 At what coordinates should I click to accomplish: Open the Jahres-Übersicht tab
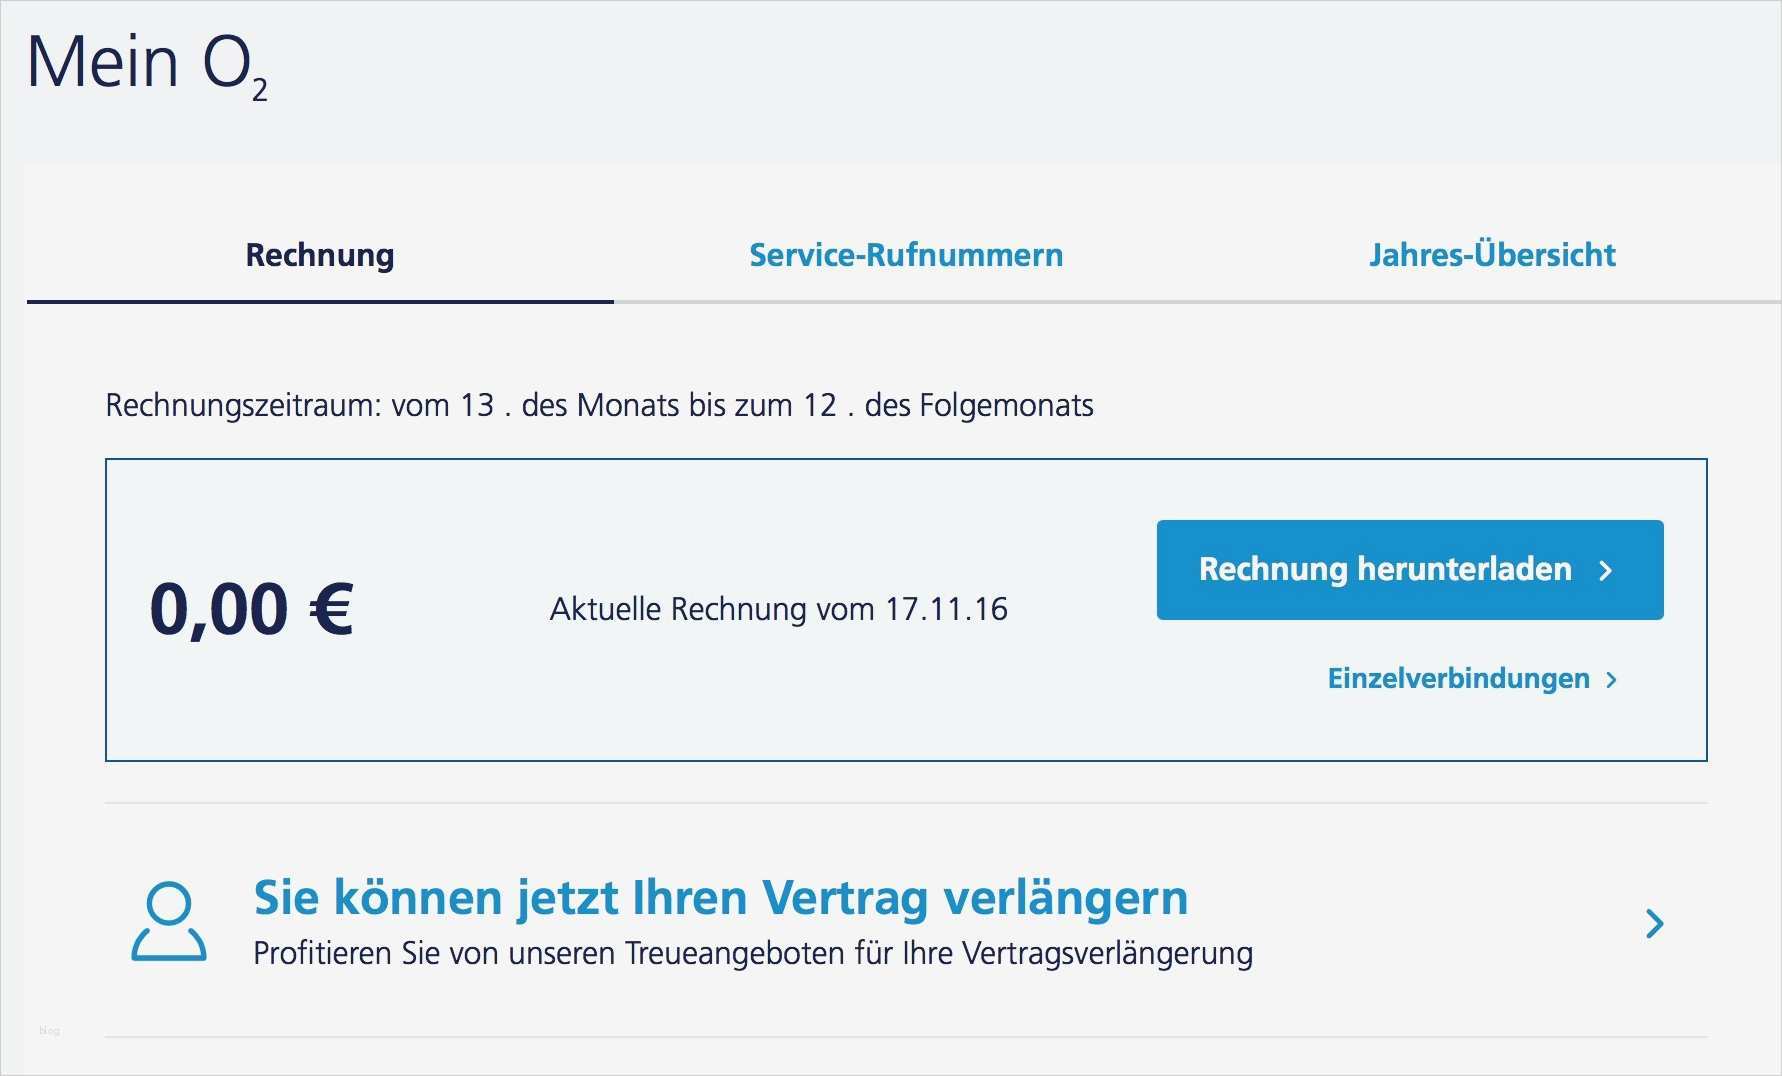pyautogui.click(x=1492, y=255)
